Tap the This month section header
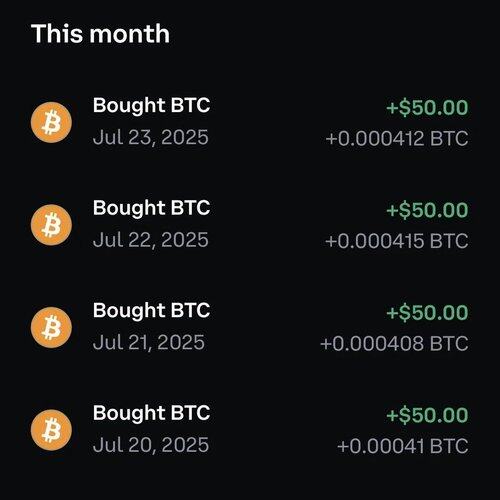Viewport: 500px width, 500px height. point(100,34)
